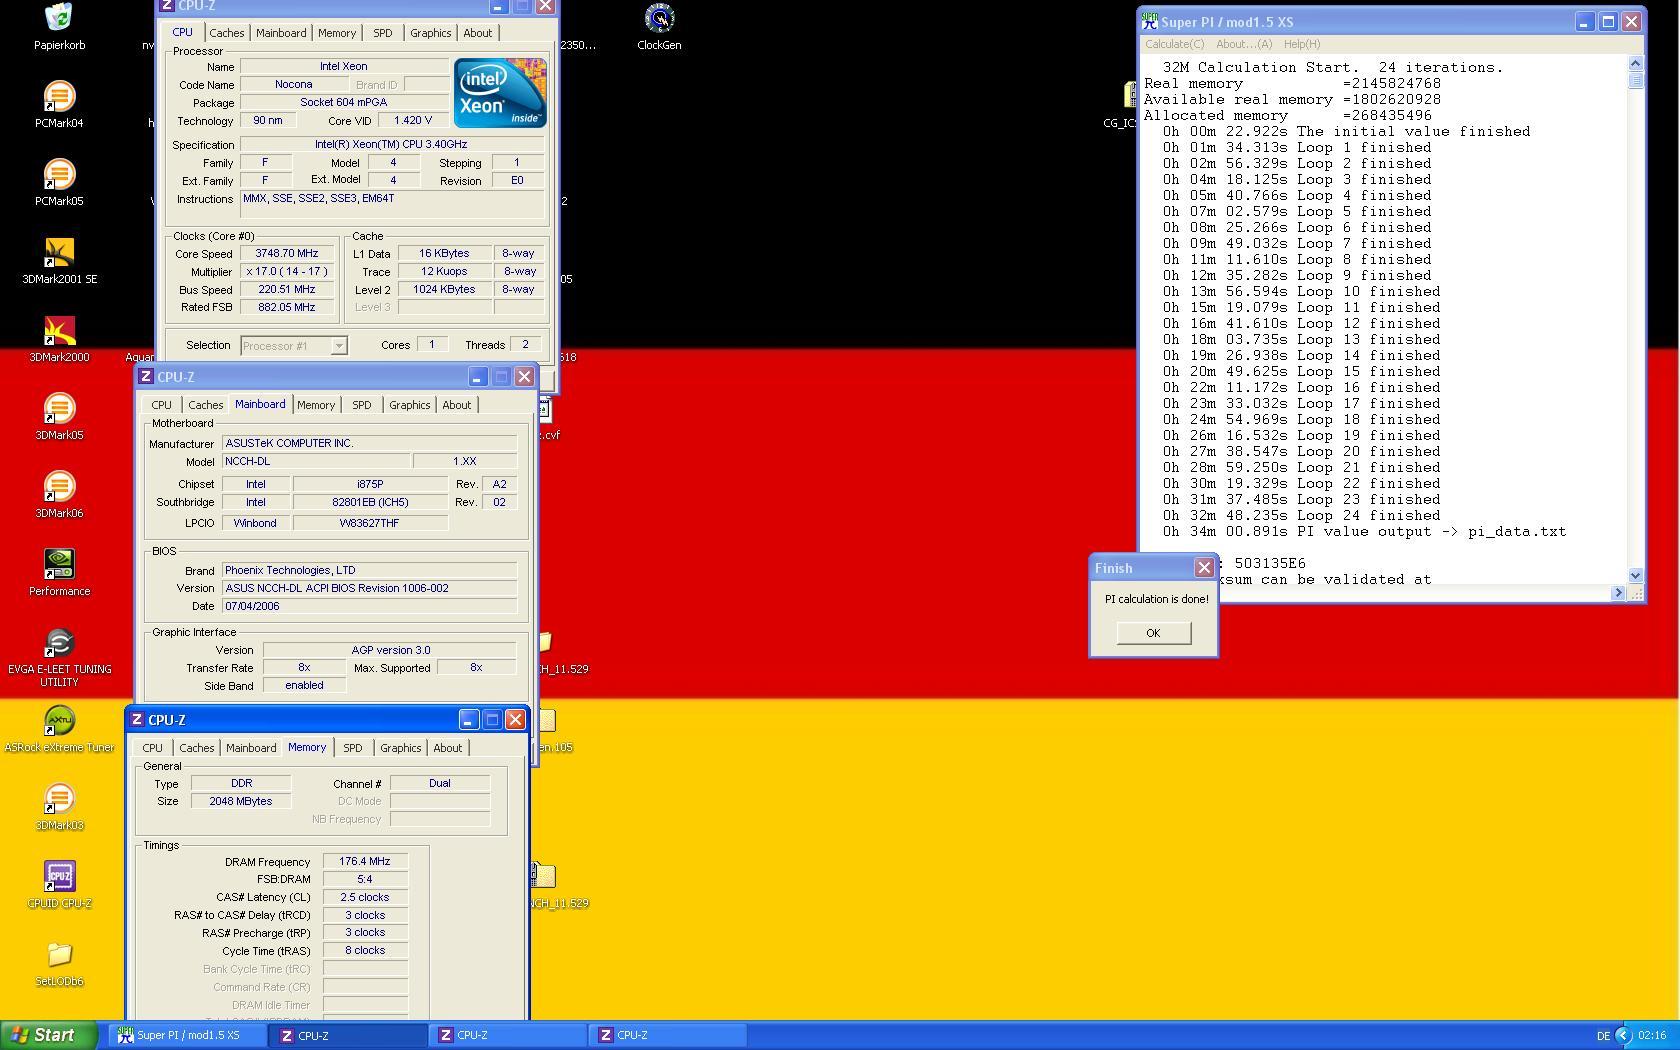Click Super PI horizontal scrollbar right arrow
This screenshot has width=1680, height=1050.
tap(1618, 593)
